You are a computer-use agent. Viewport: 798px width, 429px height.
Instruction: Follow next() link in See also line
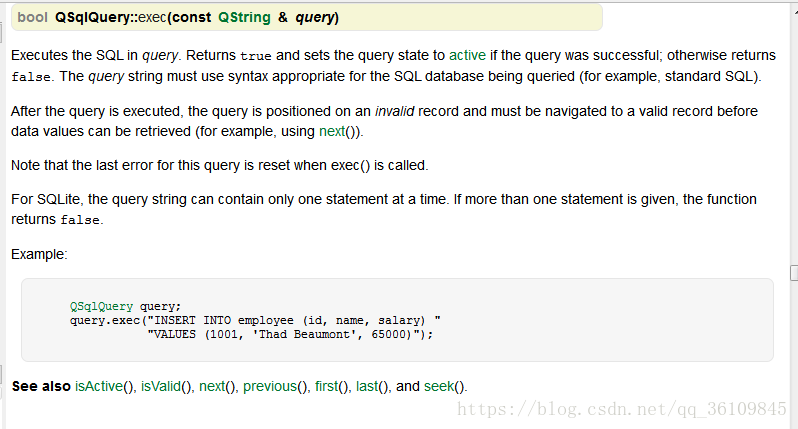point(212,386)
